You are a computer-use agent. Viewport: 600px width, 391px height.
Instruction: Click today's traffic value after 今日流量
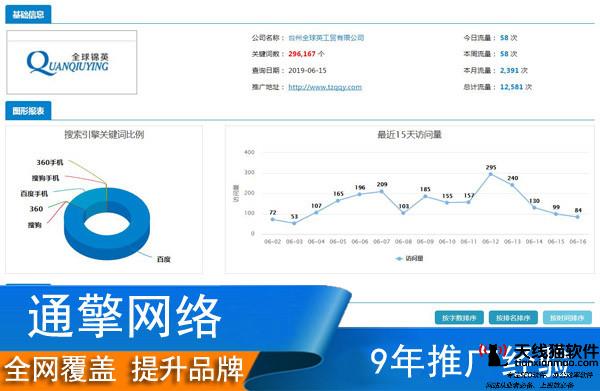pyautogui.click(x=504, y=37)
